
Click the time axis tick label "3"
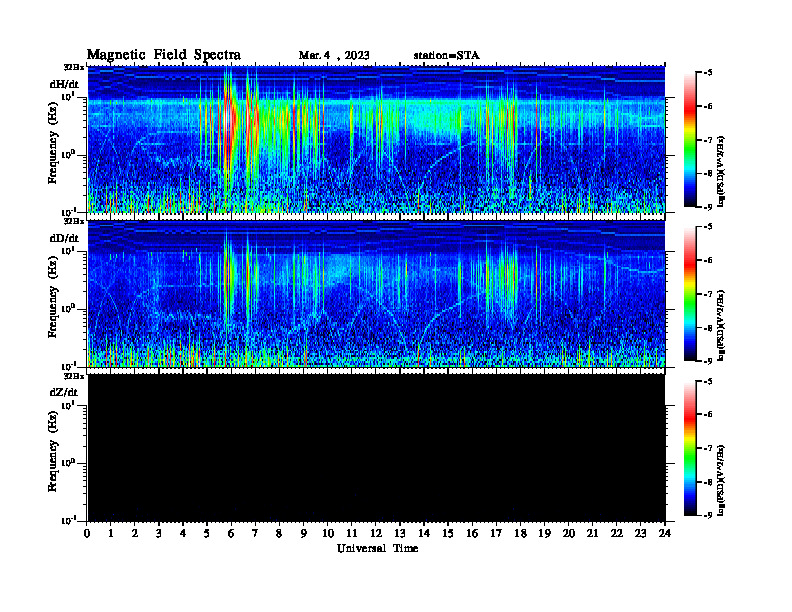click(159, 533)
